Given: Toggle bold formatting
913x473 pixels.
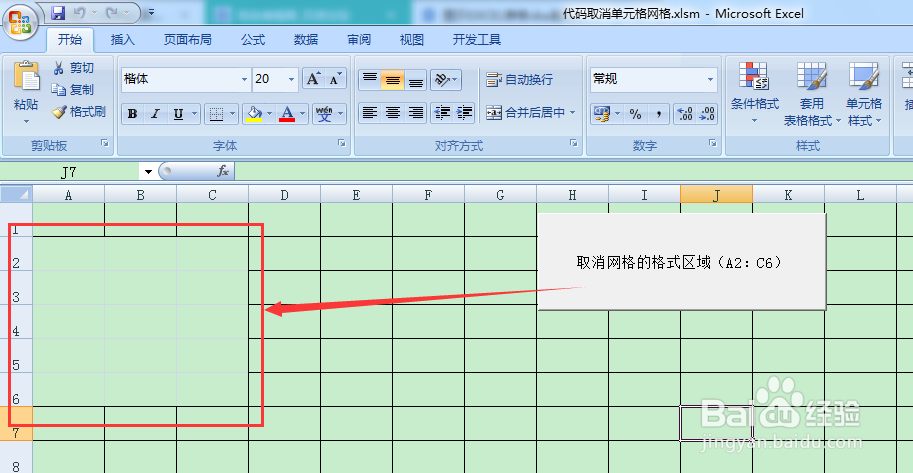Looking at the screenshot, I should (133, 114).
